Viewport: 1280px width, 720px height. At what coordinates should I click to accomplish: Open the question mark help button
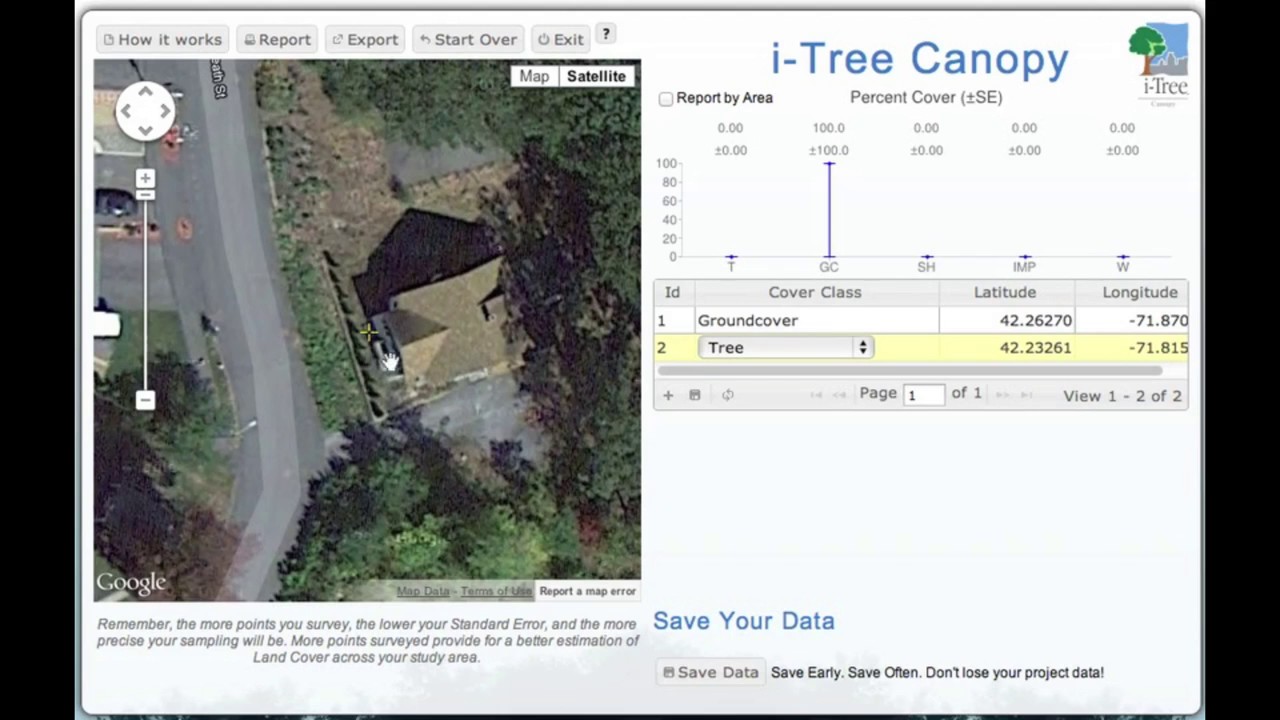point(606,34)
